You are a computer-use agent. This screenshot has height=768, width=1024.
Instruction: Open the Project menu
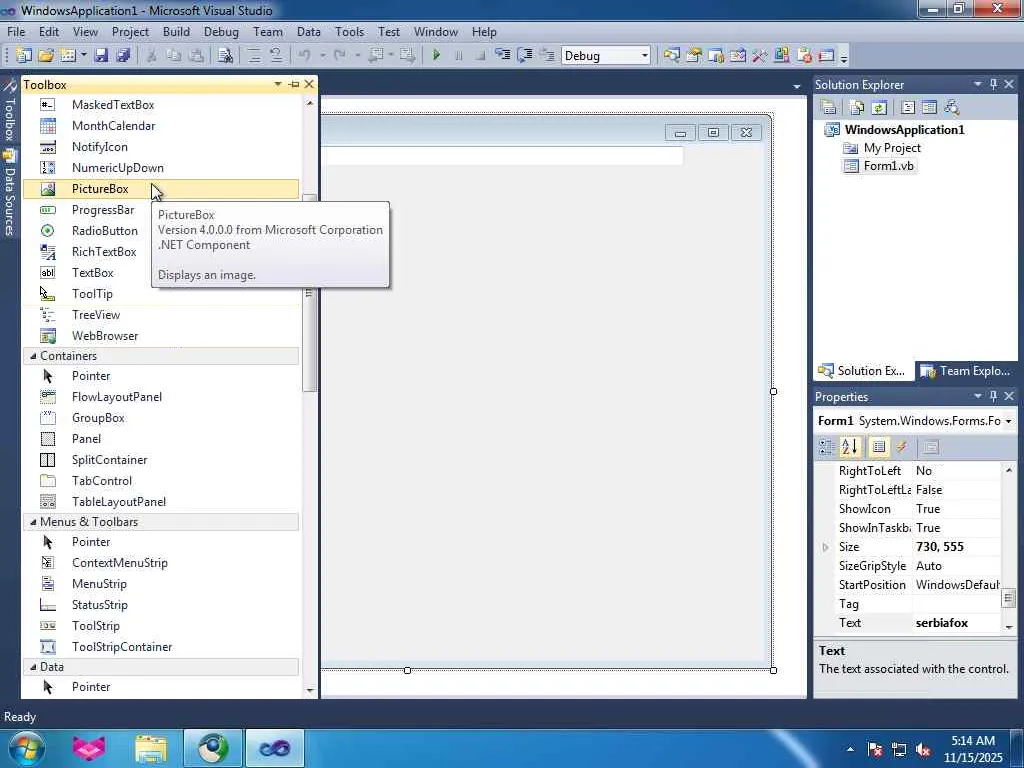click(130, 31)
